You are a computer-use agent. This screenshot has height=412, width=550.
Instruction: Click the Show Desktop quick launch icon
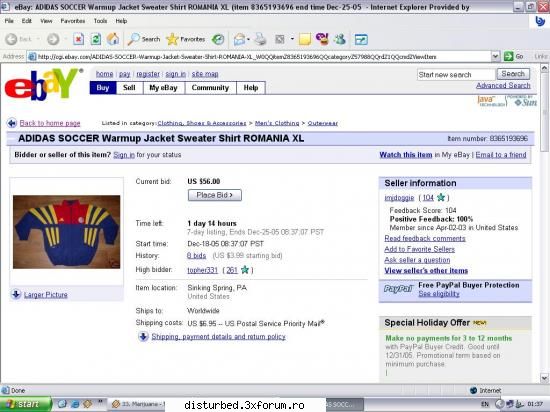62,404
